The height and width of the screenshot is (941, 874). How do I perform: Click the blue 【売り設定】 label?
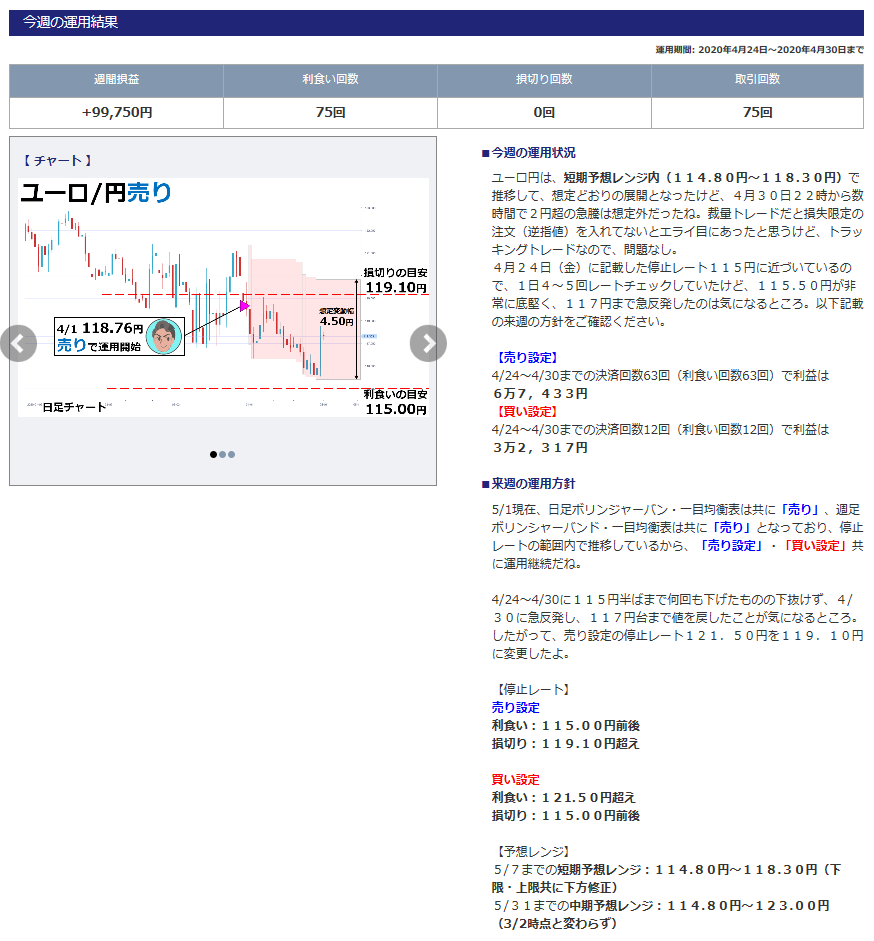click(x=525, y=358)
